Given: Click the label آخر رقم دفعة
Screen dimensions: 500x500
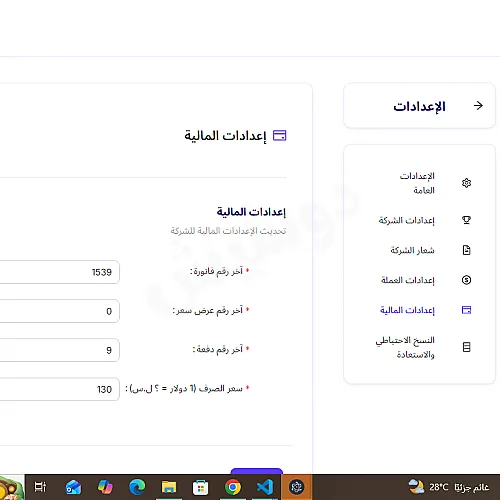Looking at the screenshot, I should point(218,349).
